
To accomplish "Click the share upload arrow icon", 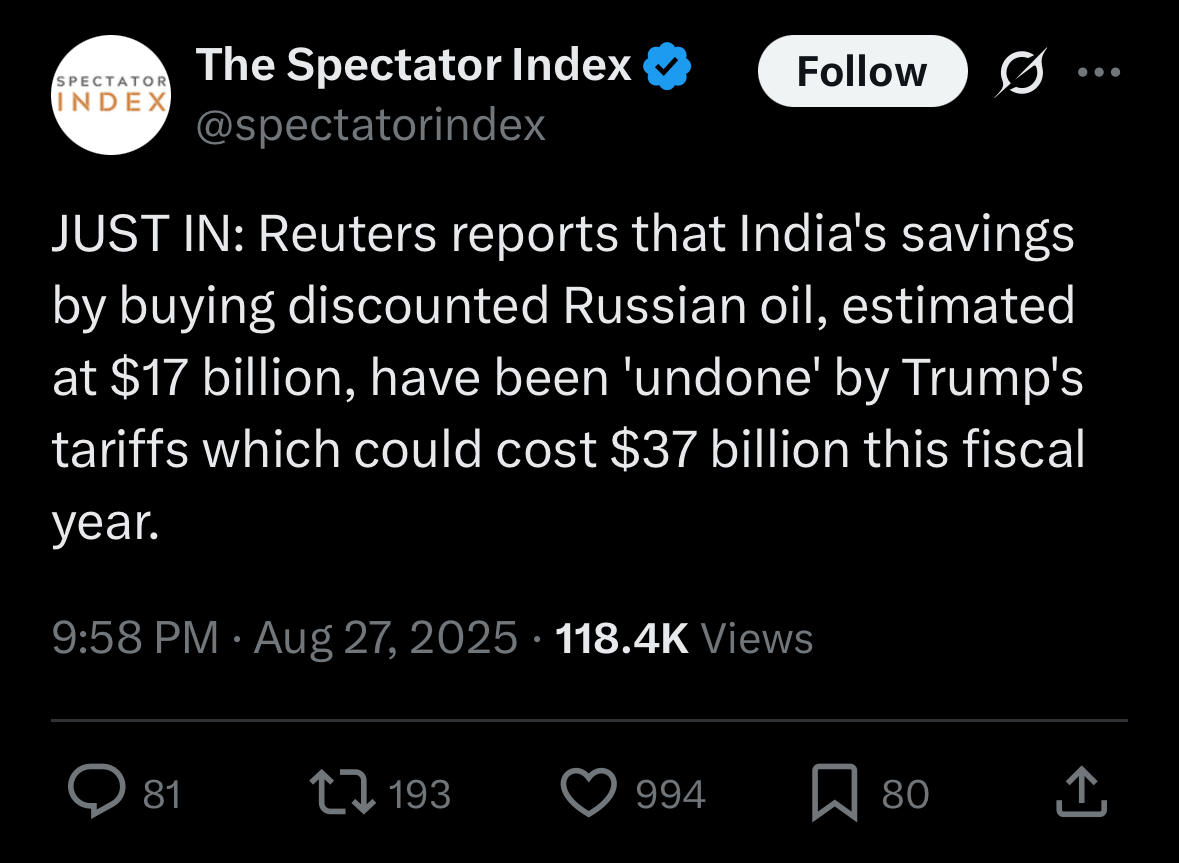I will pyautogui.click(x=1081, y=792).
